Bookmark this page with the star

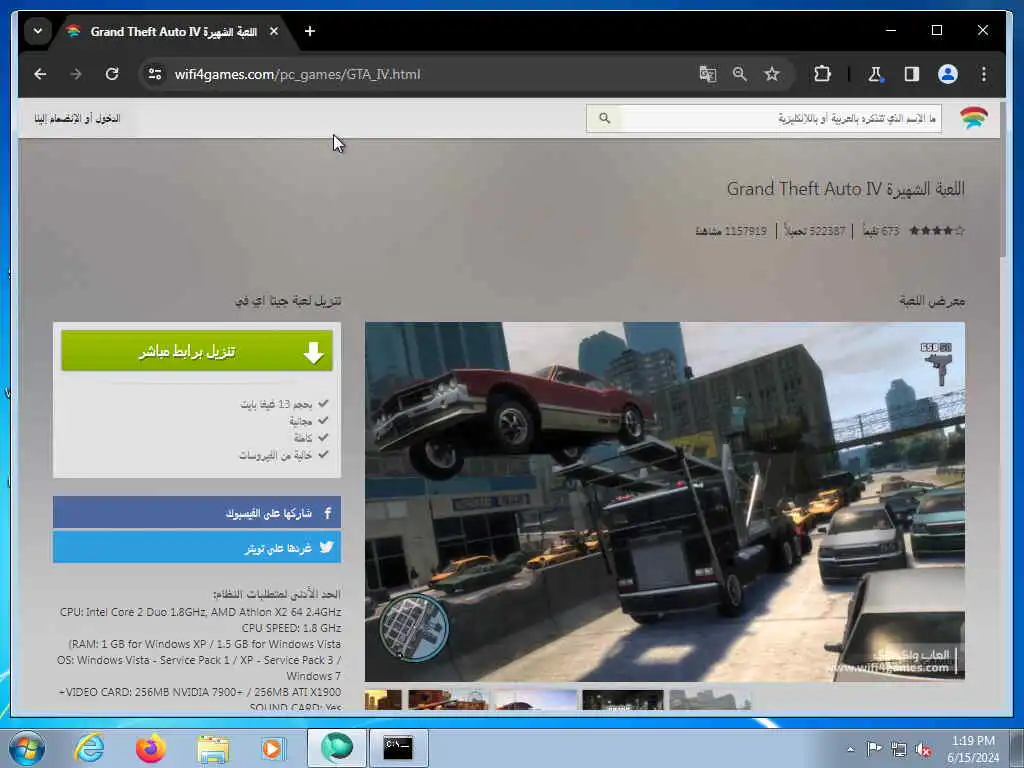coord(772,74)
